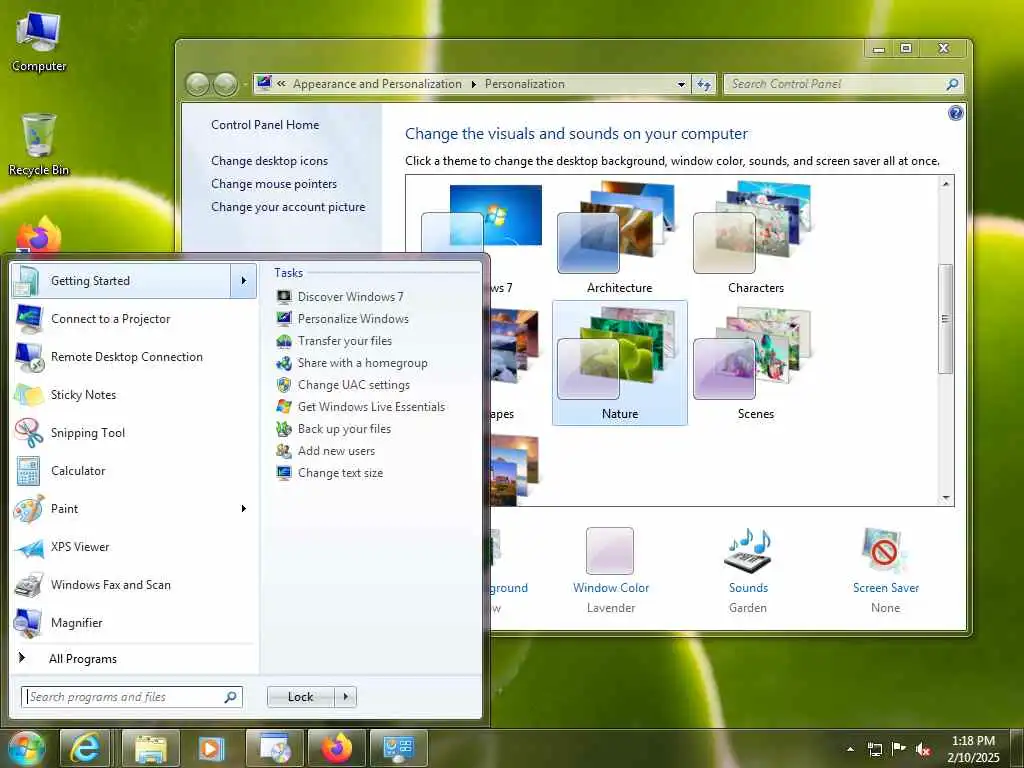Image resolution: width=1024 pixels, height=768 pixels.
Task: Select the Characters theme
Action: click(x=756, y=238)
